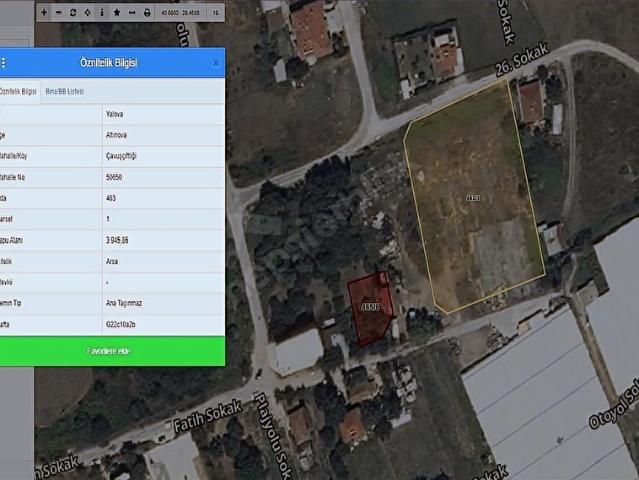Close the Öznitelik Bilgisi panel
This screenshot has height=480, width=639.
coord(216,63)
